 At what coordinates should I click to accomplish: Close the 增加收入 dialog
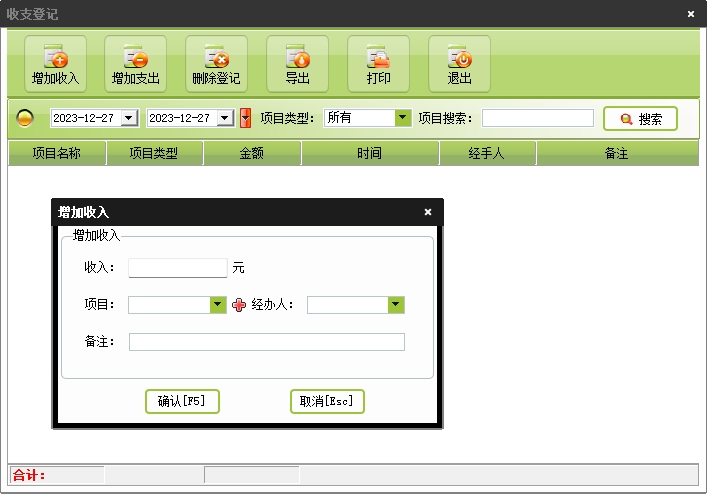(428, 212)
